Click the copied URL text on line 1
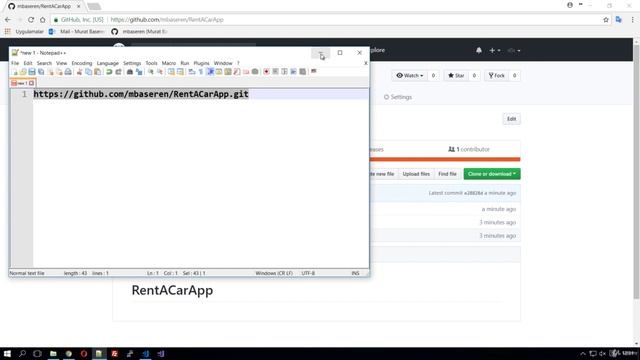This screenshot has width=640, height=360. 141,94
